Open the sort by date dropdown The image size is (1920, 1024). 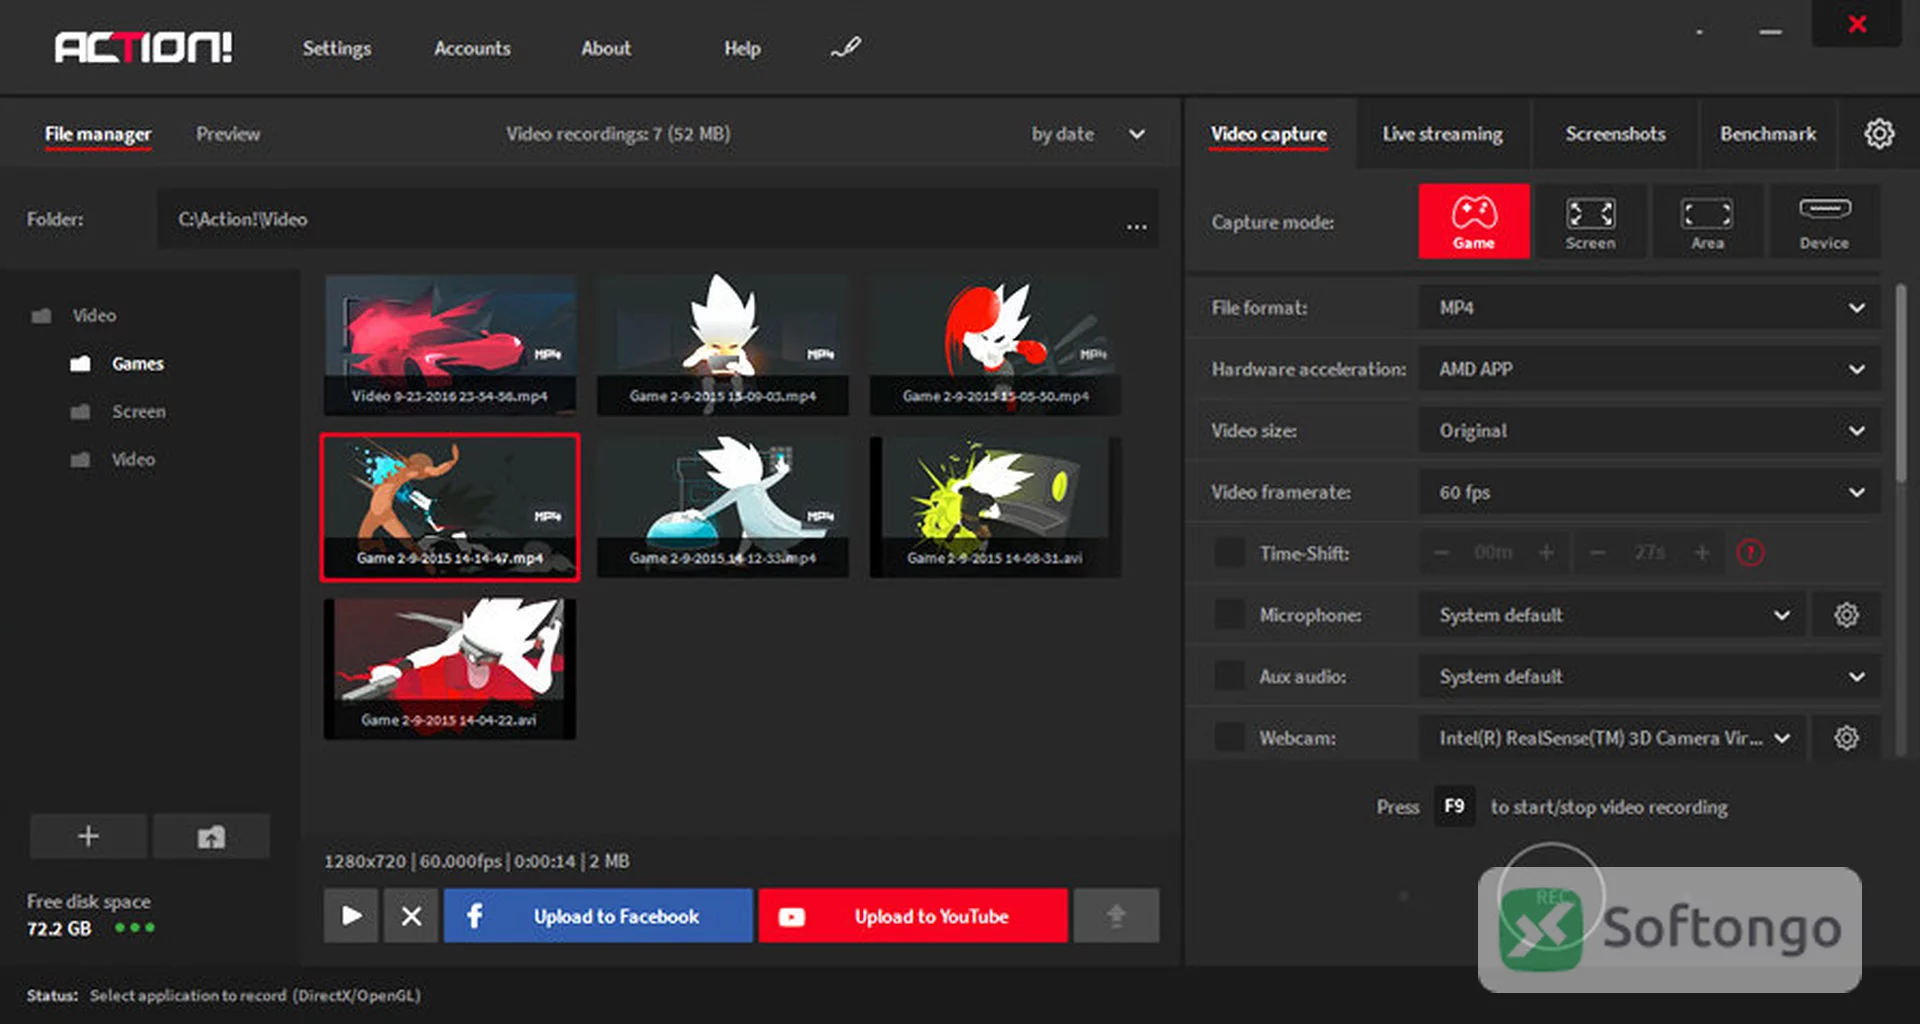(1089, 134)
